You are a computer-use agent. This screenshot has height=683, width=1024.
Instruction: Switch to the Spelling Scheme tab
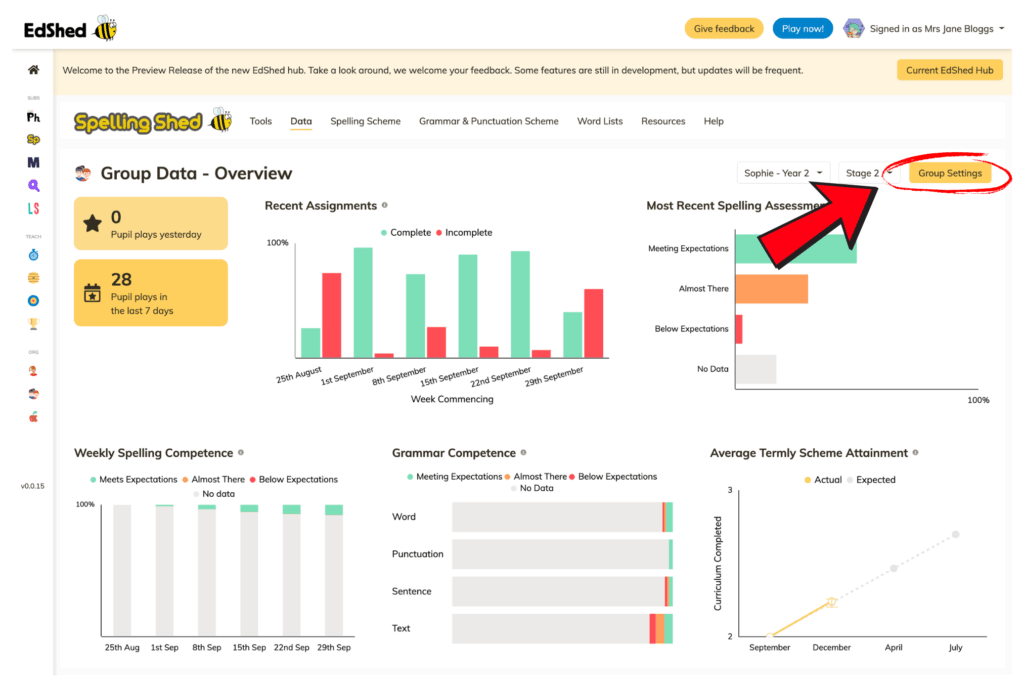tap(365, 121)
